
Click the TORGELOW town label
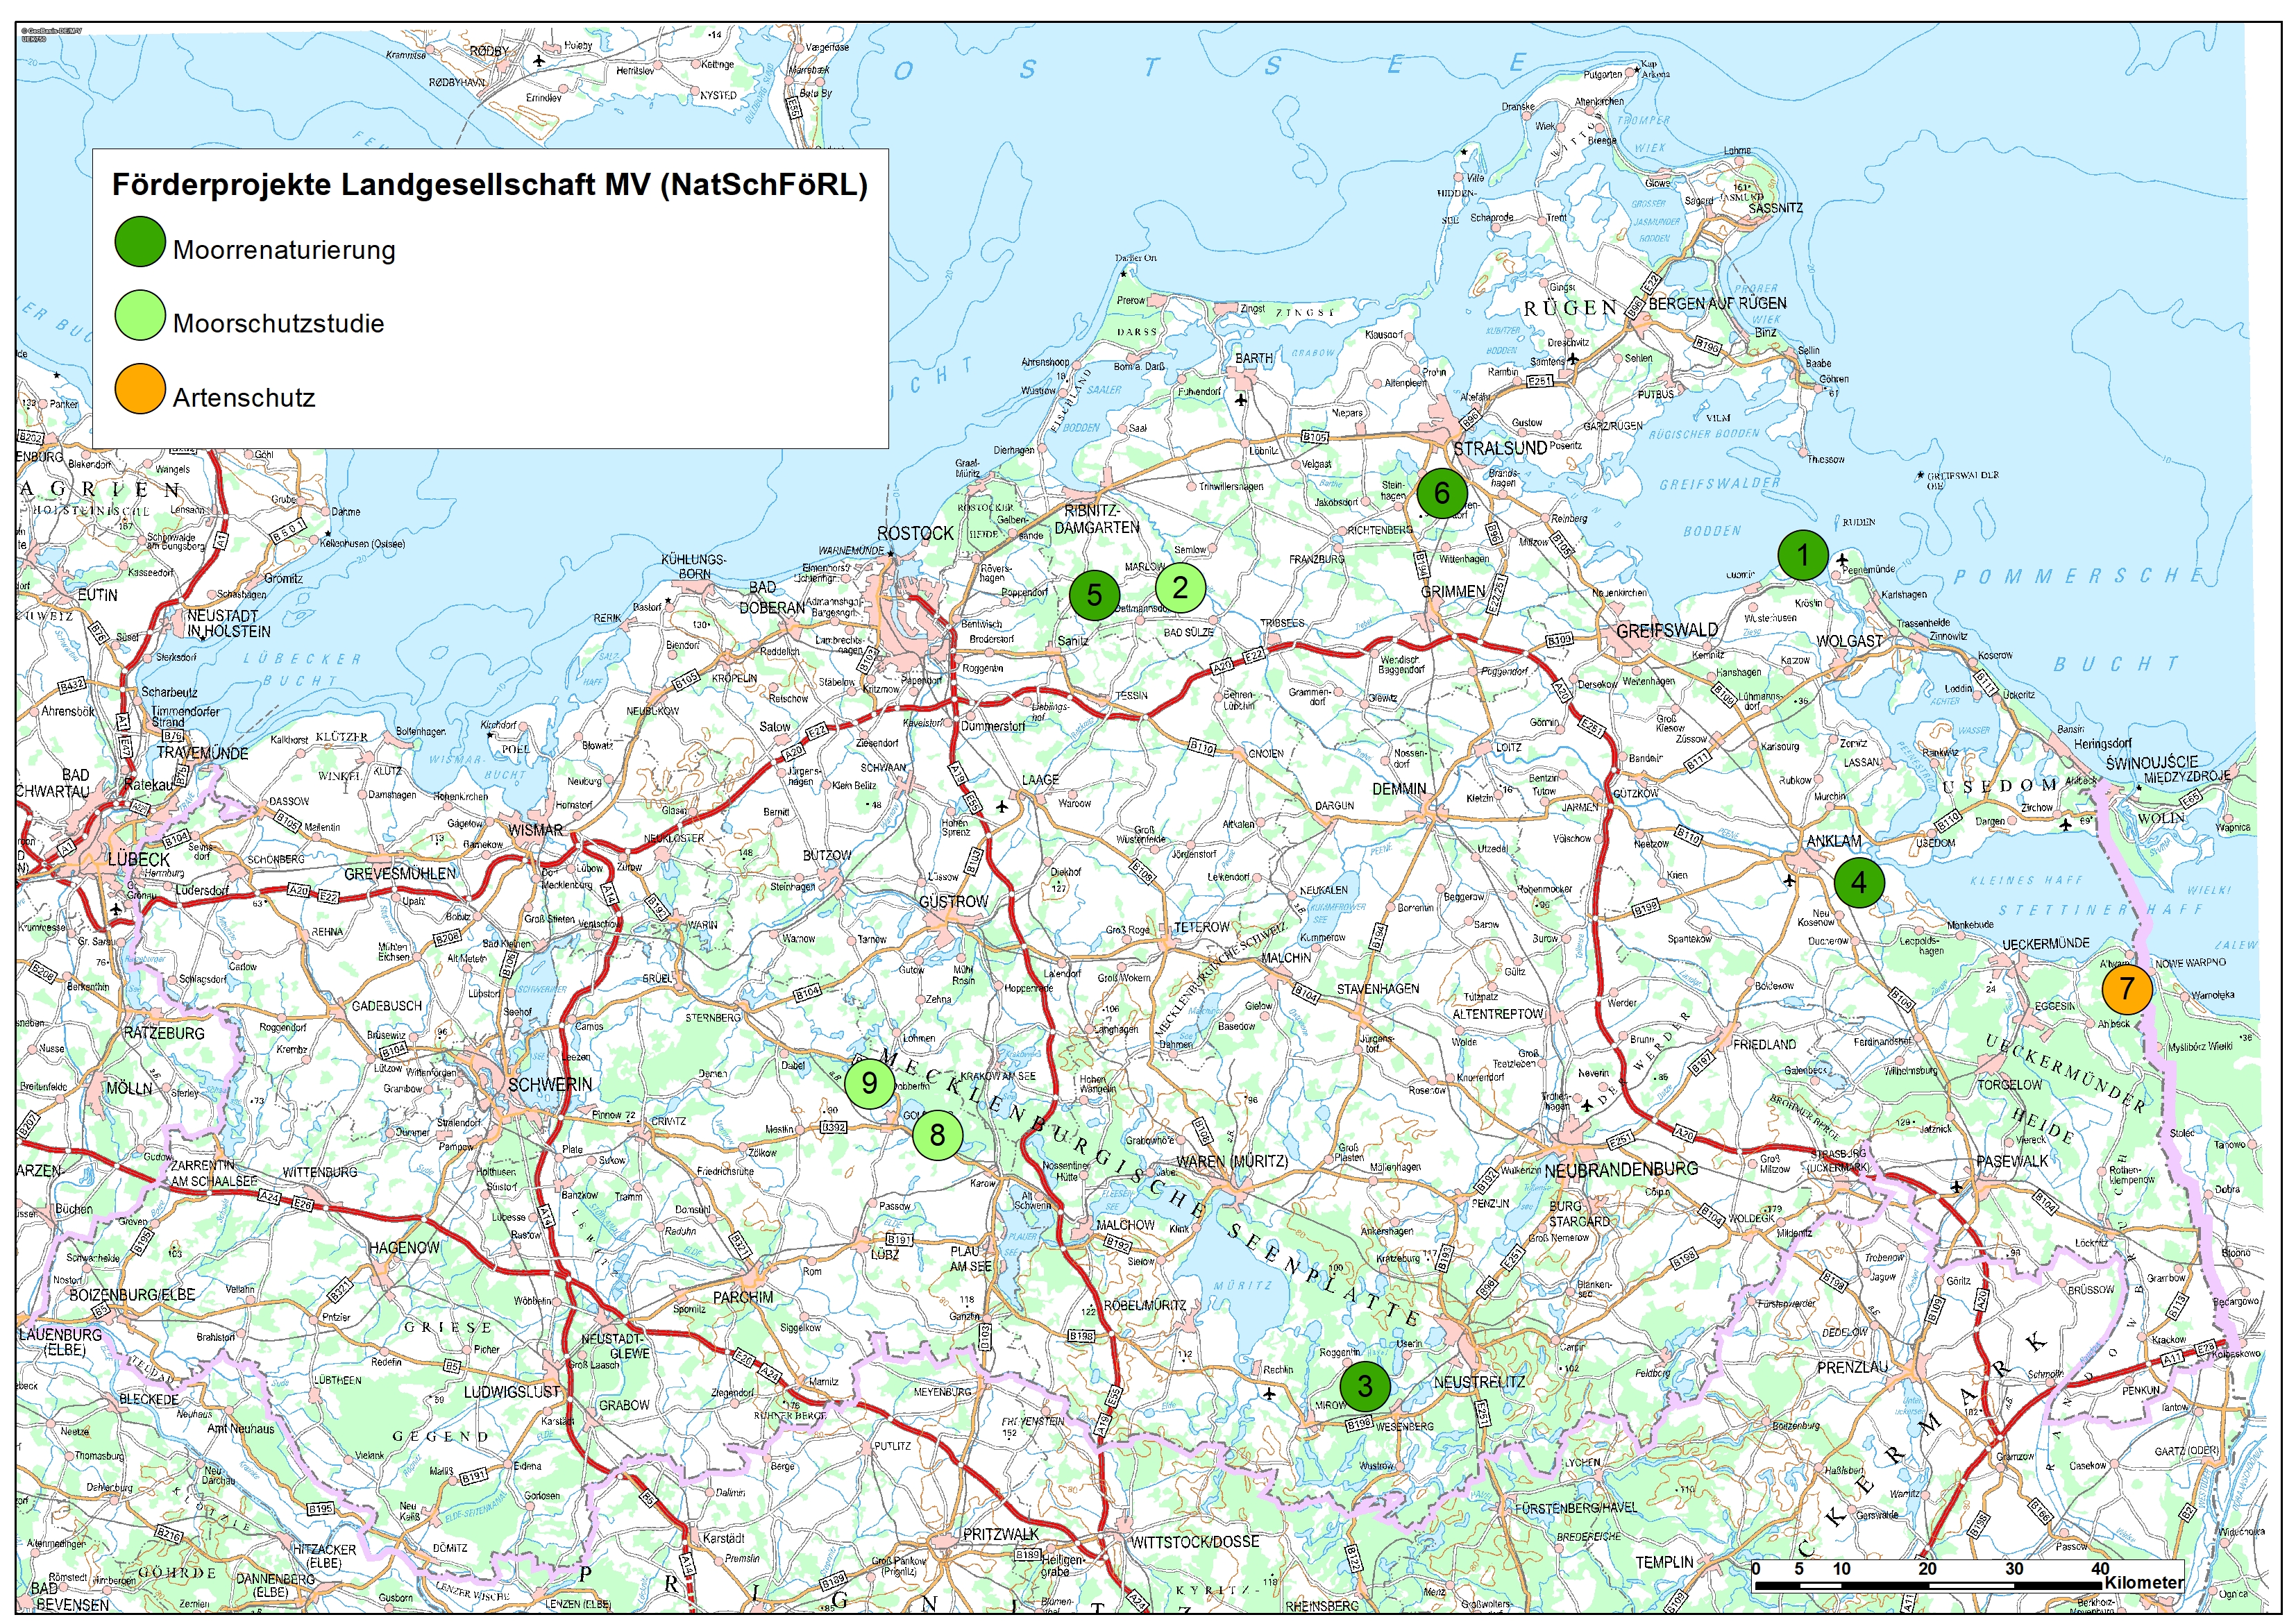[2010, 1084]
